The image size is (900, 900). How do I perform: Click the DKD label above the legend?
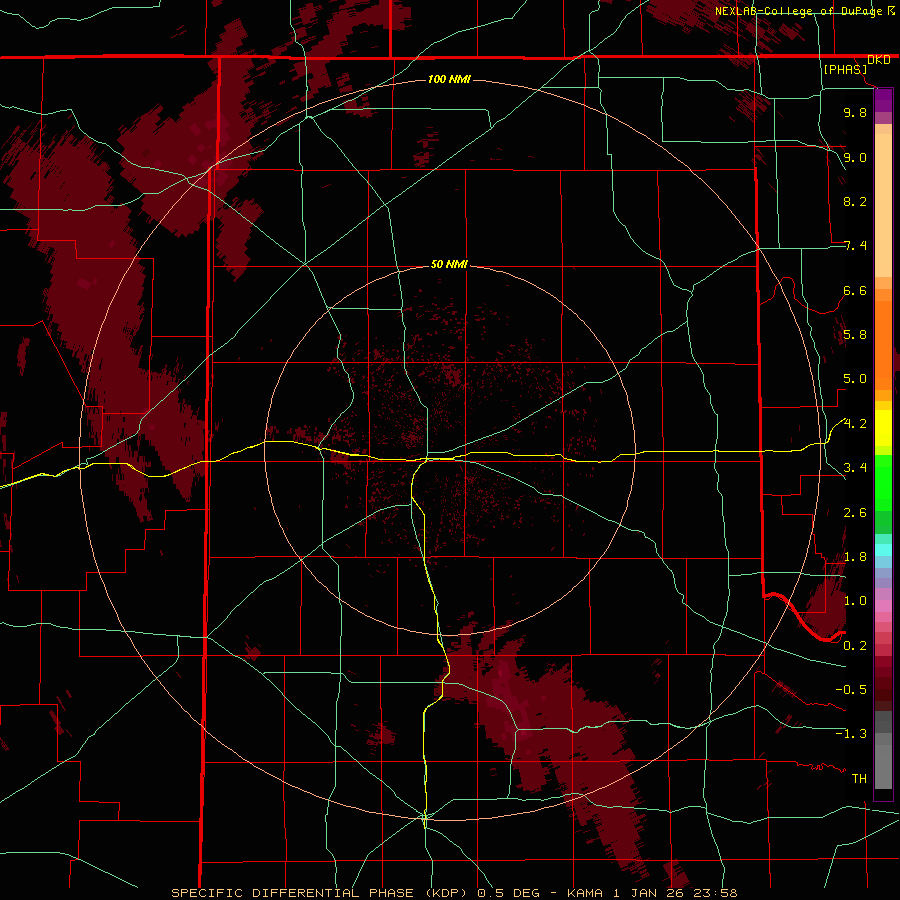pyautogui.click(x=879, y=60)
